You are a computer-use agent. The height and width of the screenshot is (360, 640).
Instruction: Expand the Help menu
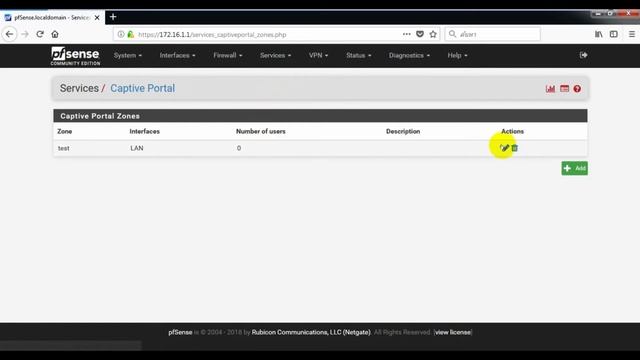pos(457,55)
